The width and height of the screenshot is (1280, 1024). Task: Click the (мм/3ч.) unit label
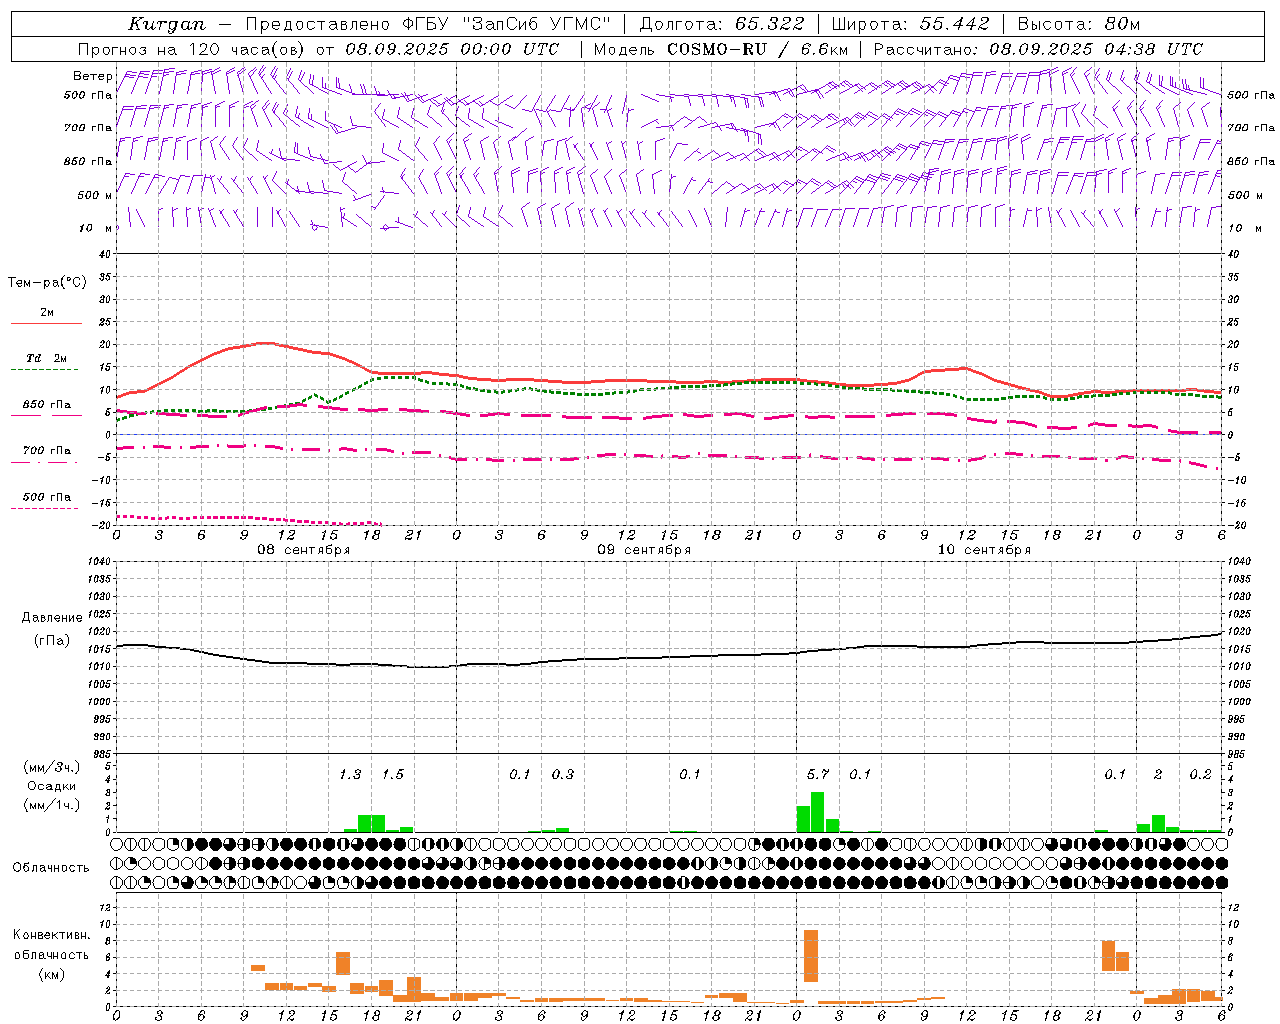point(52,767)
